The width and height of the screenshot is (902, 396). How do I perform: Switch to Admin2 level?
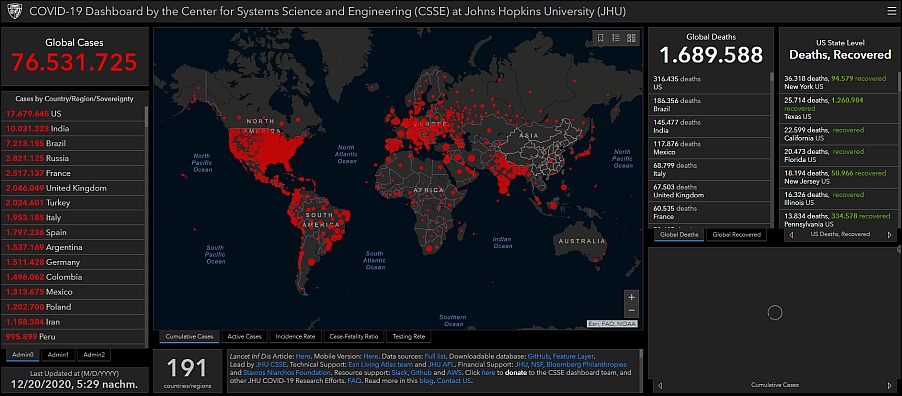(x=94, y=355)
